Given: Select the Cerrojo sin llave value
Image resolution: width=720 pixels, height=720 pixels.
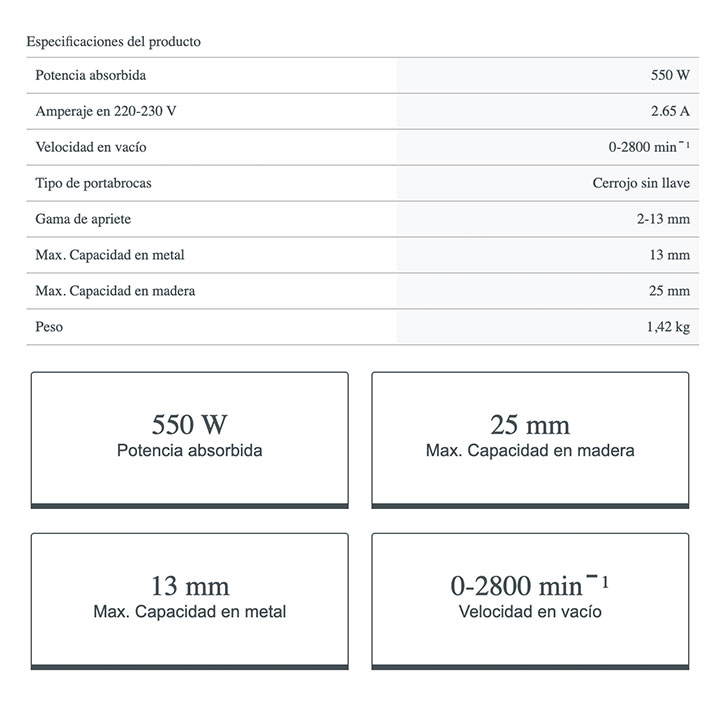Looking at the screenshot, I should [x=641, y=183].
